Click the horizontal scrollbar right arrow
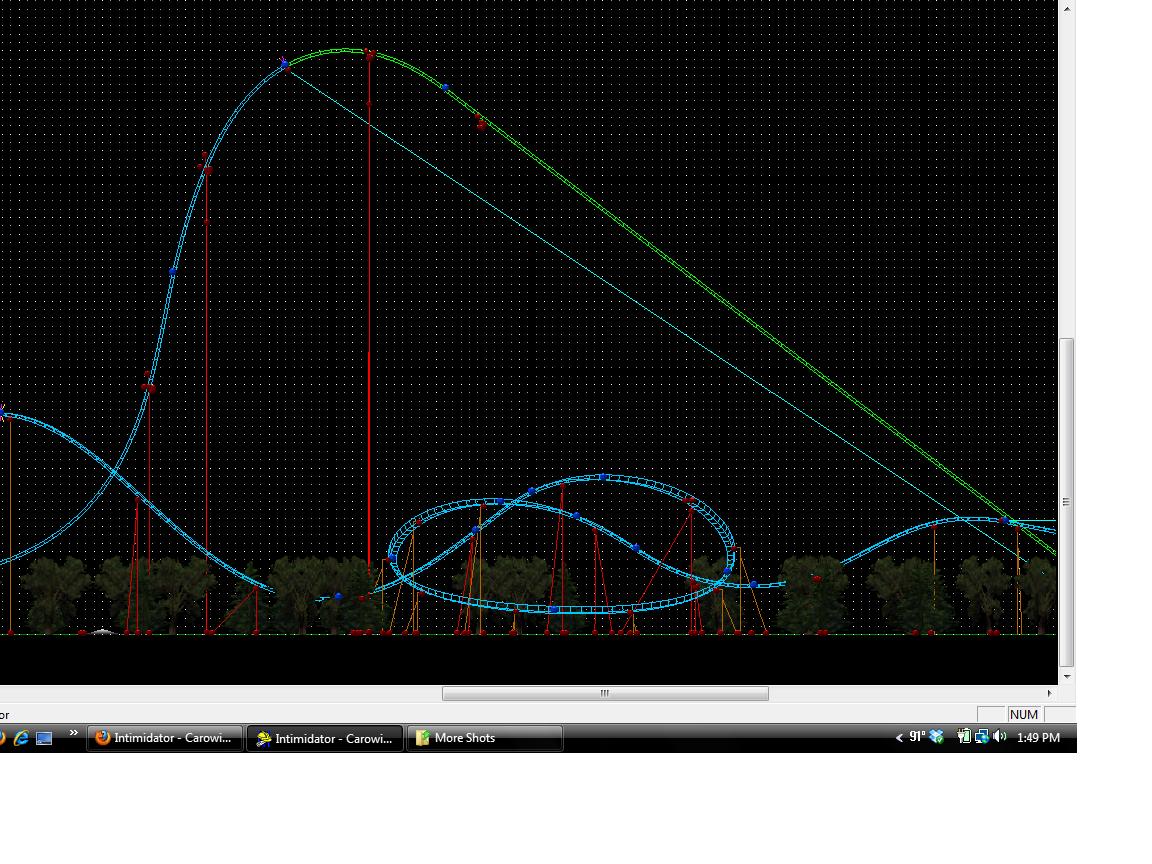Viewport: 1152px width, 864px height. 1049,694
